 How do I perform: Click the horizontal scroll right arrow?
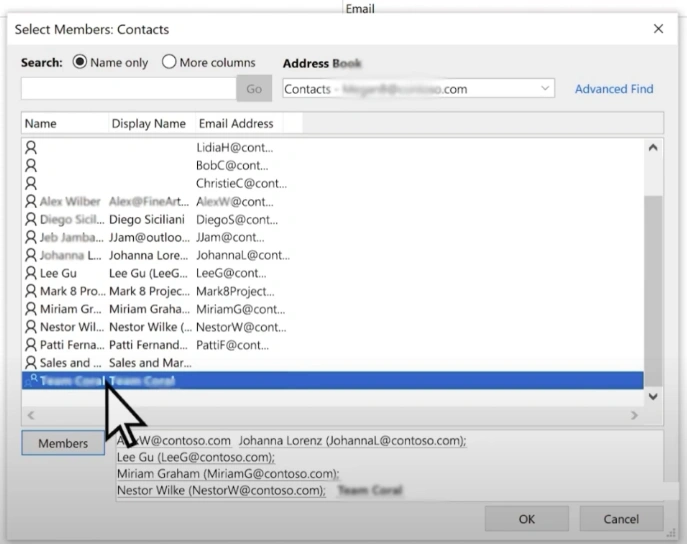(634, 415)
